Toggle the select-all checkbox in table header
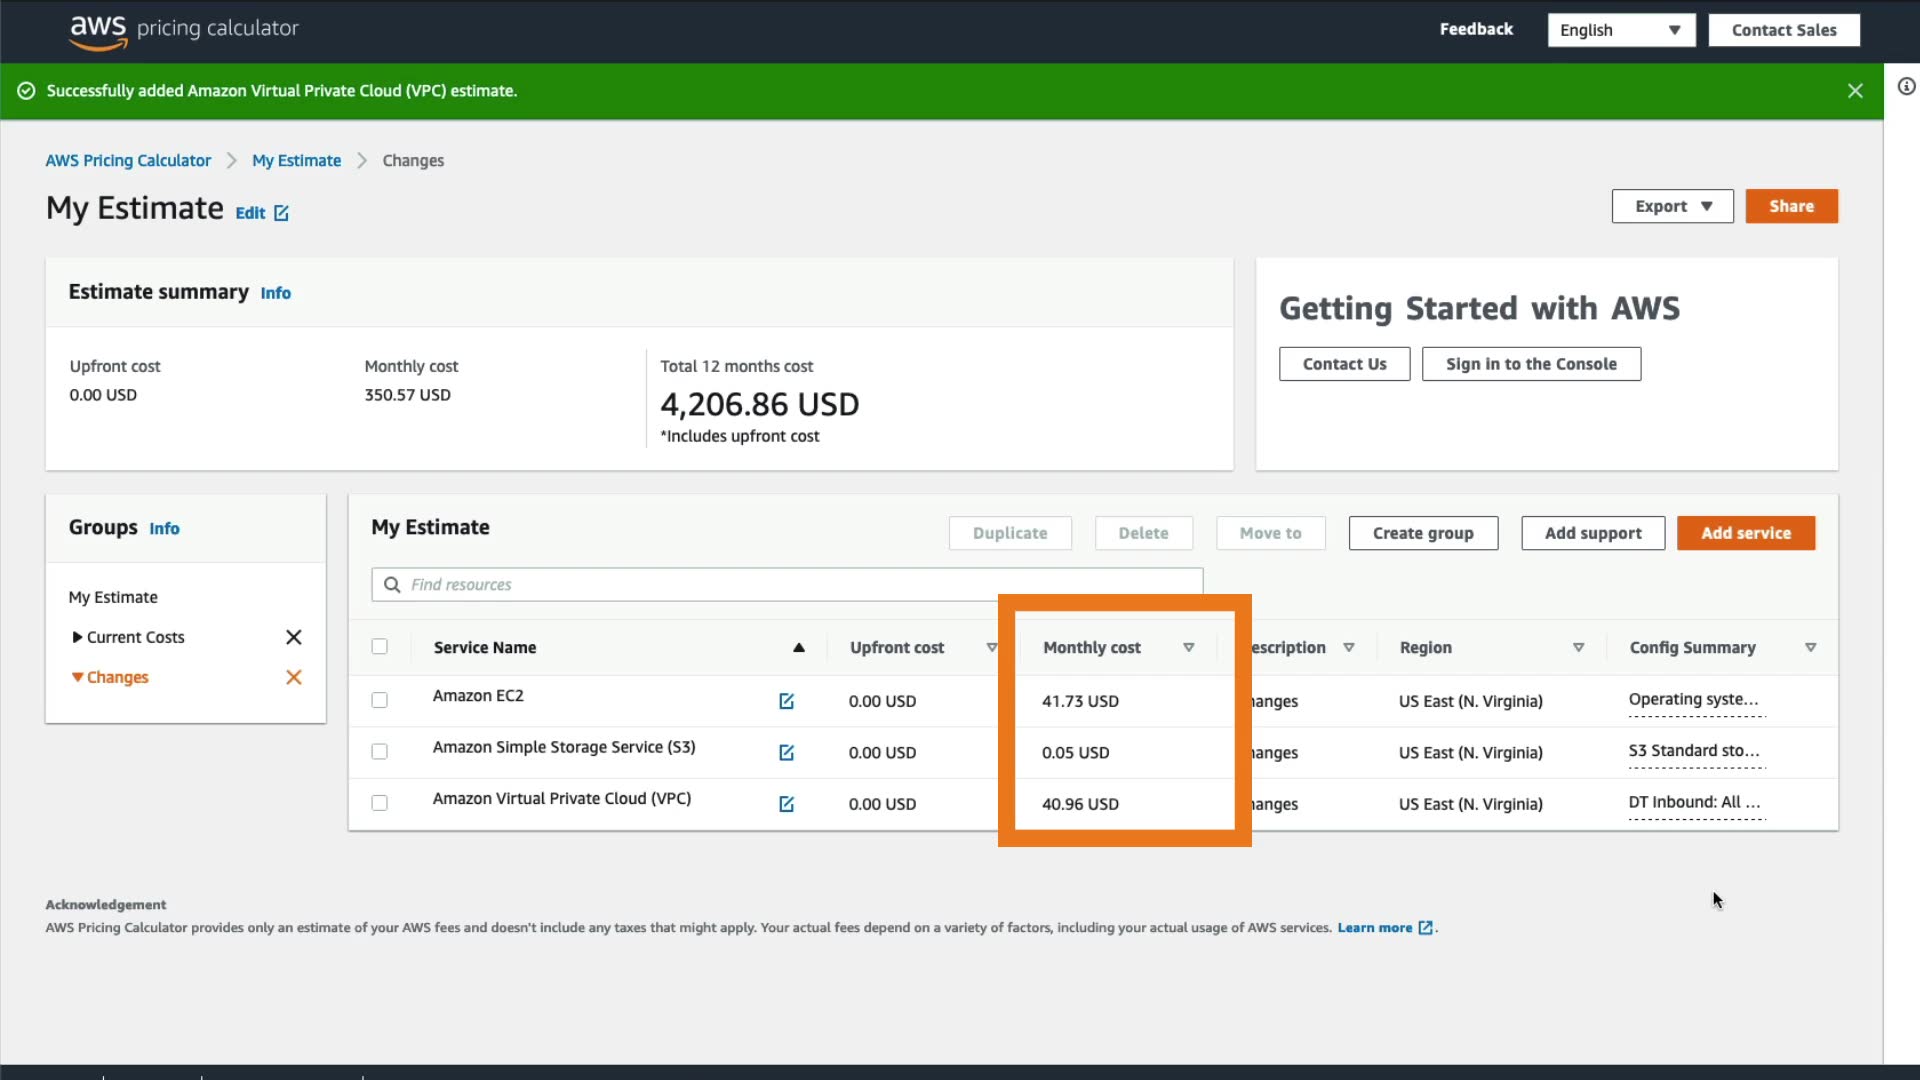 tap(379, 647)
